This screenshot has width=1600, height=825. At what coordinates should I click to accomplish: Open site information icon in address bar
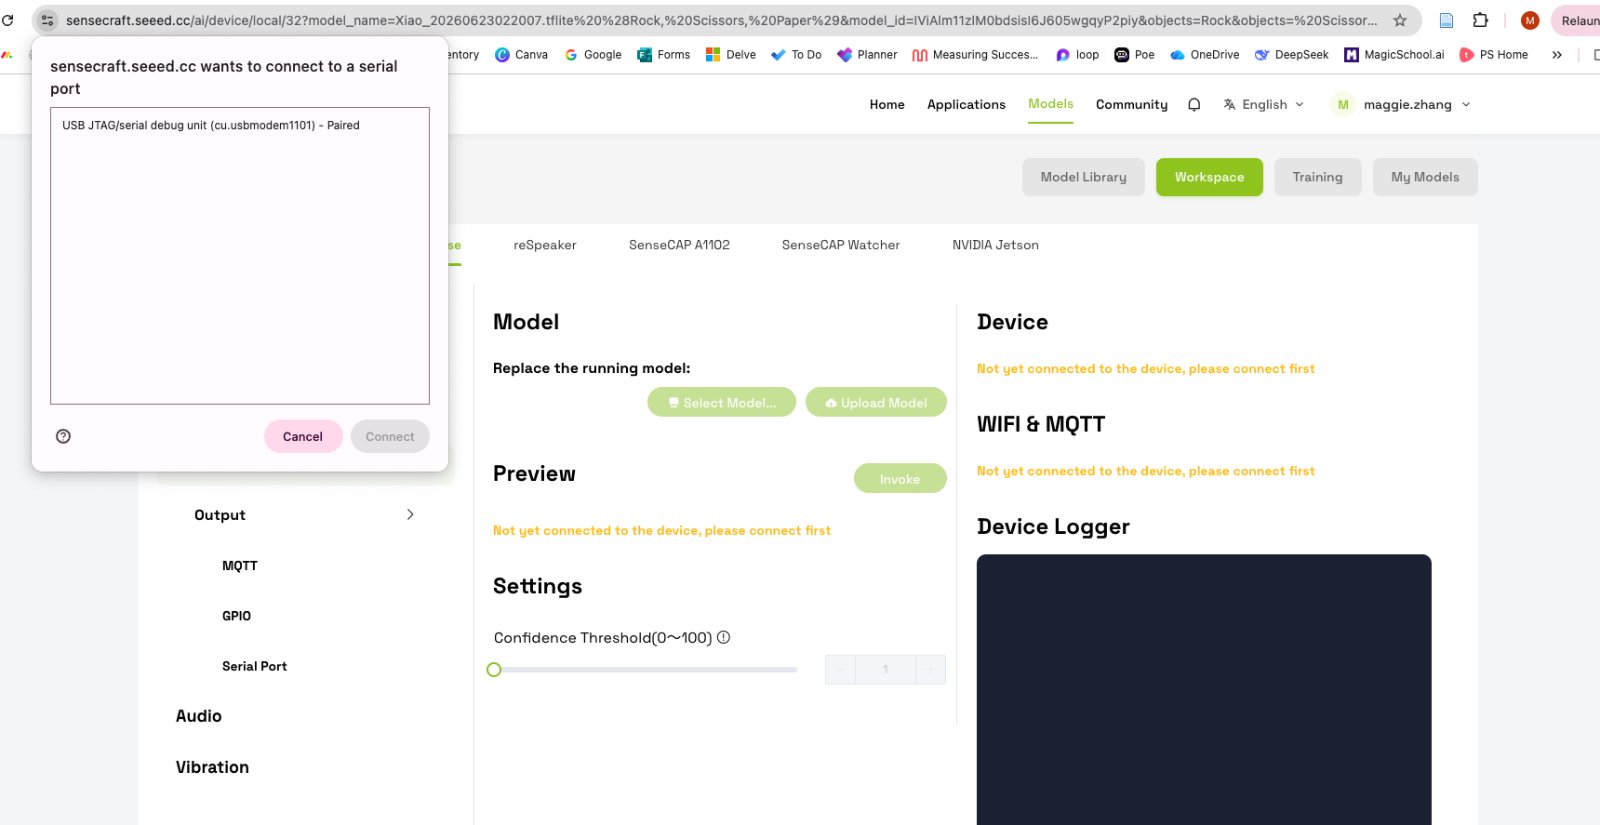coord(47,20)
